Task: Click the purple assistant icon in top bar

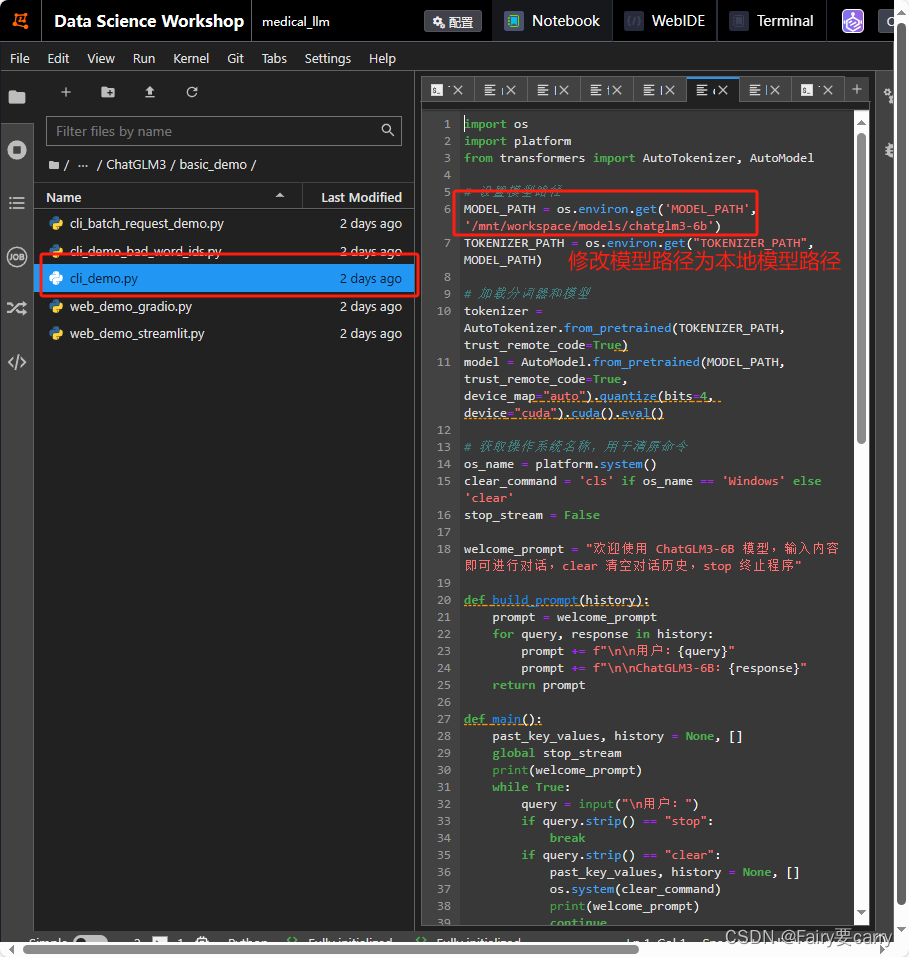Action: (x=853, y=21)
